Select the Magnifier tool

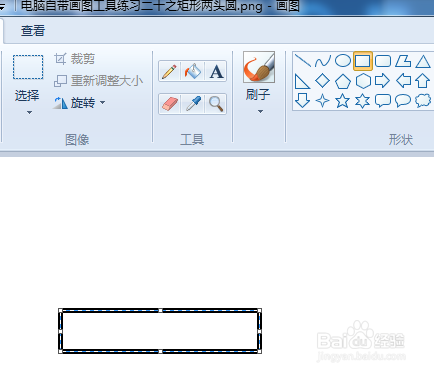click(x=216, y=104)
